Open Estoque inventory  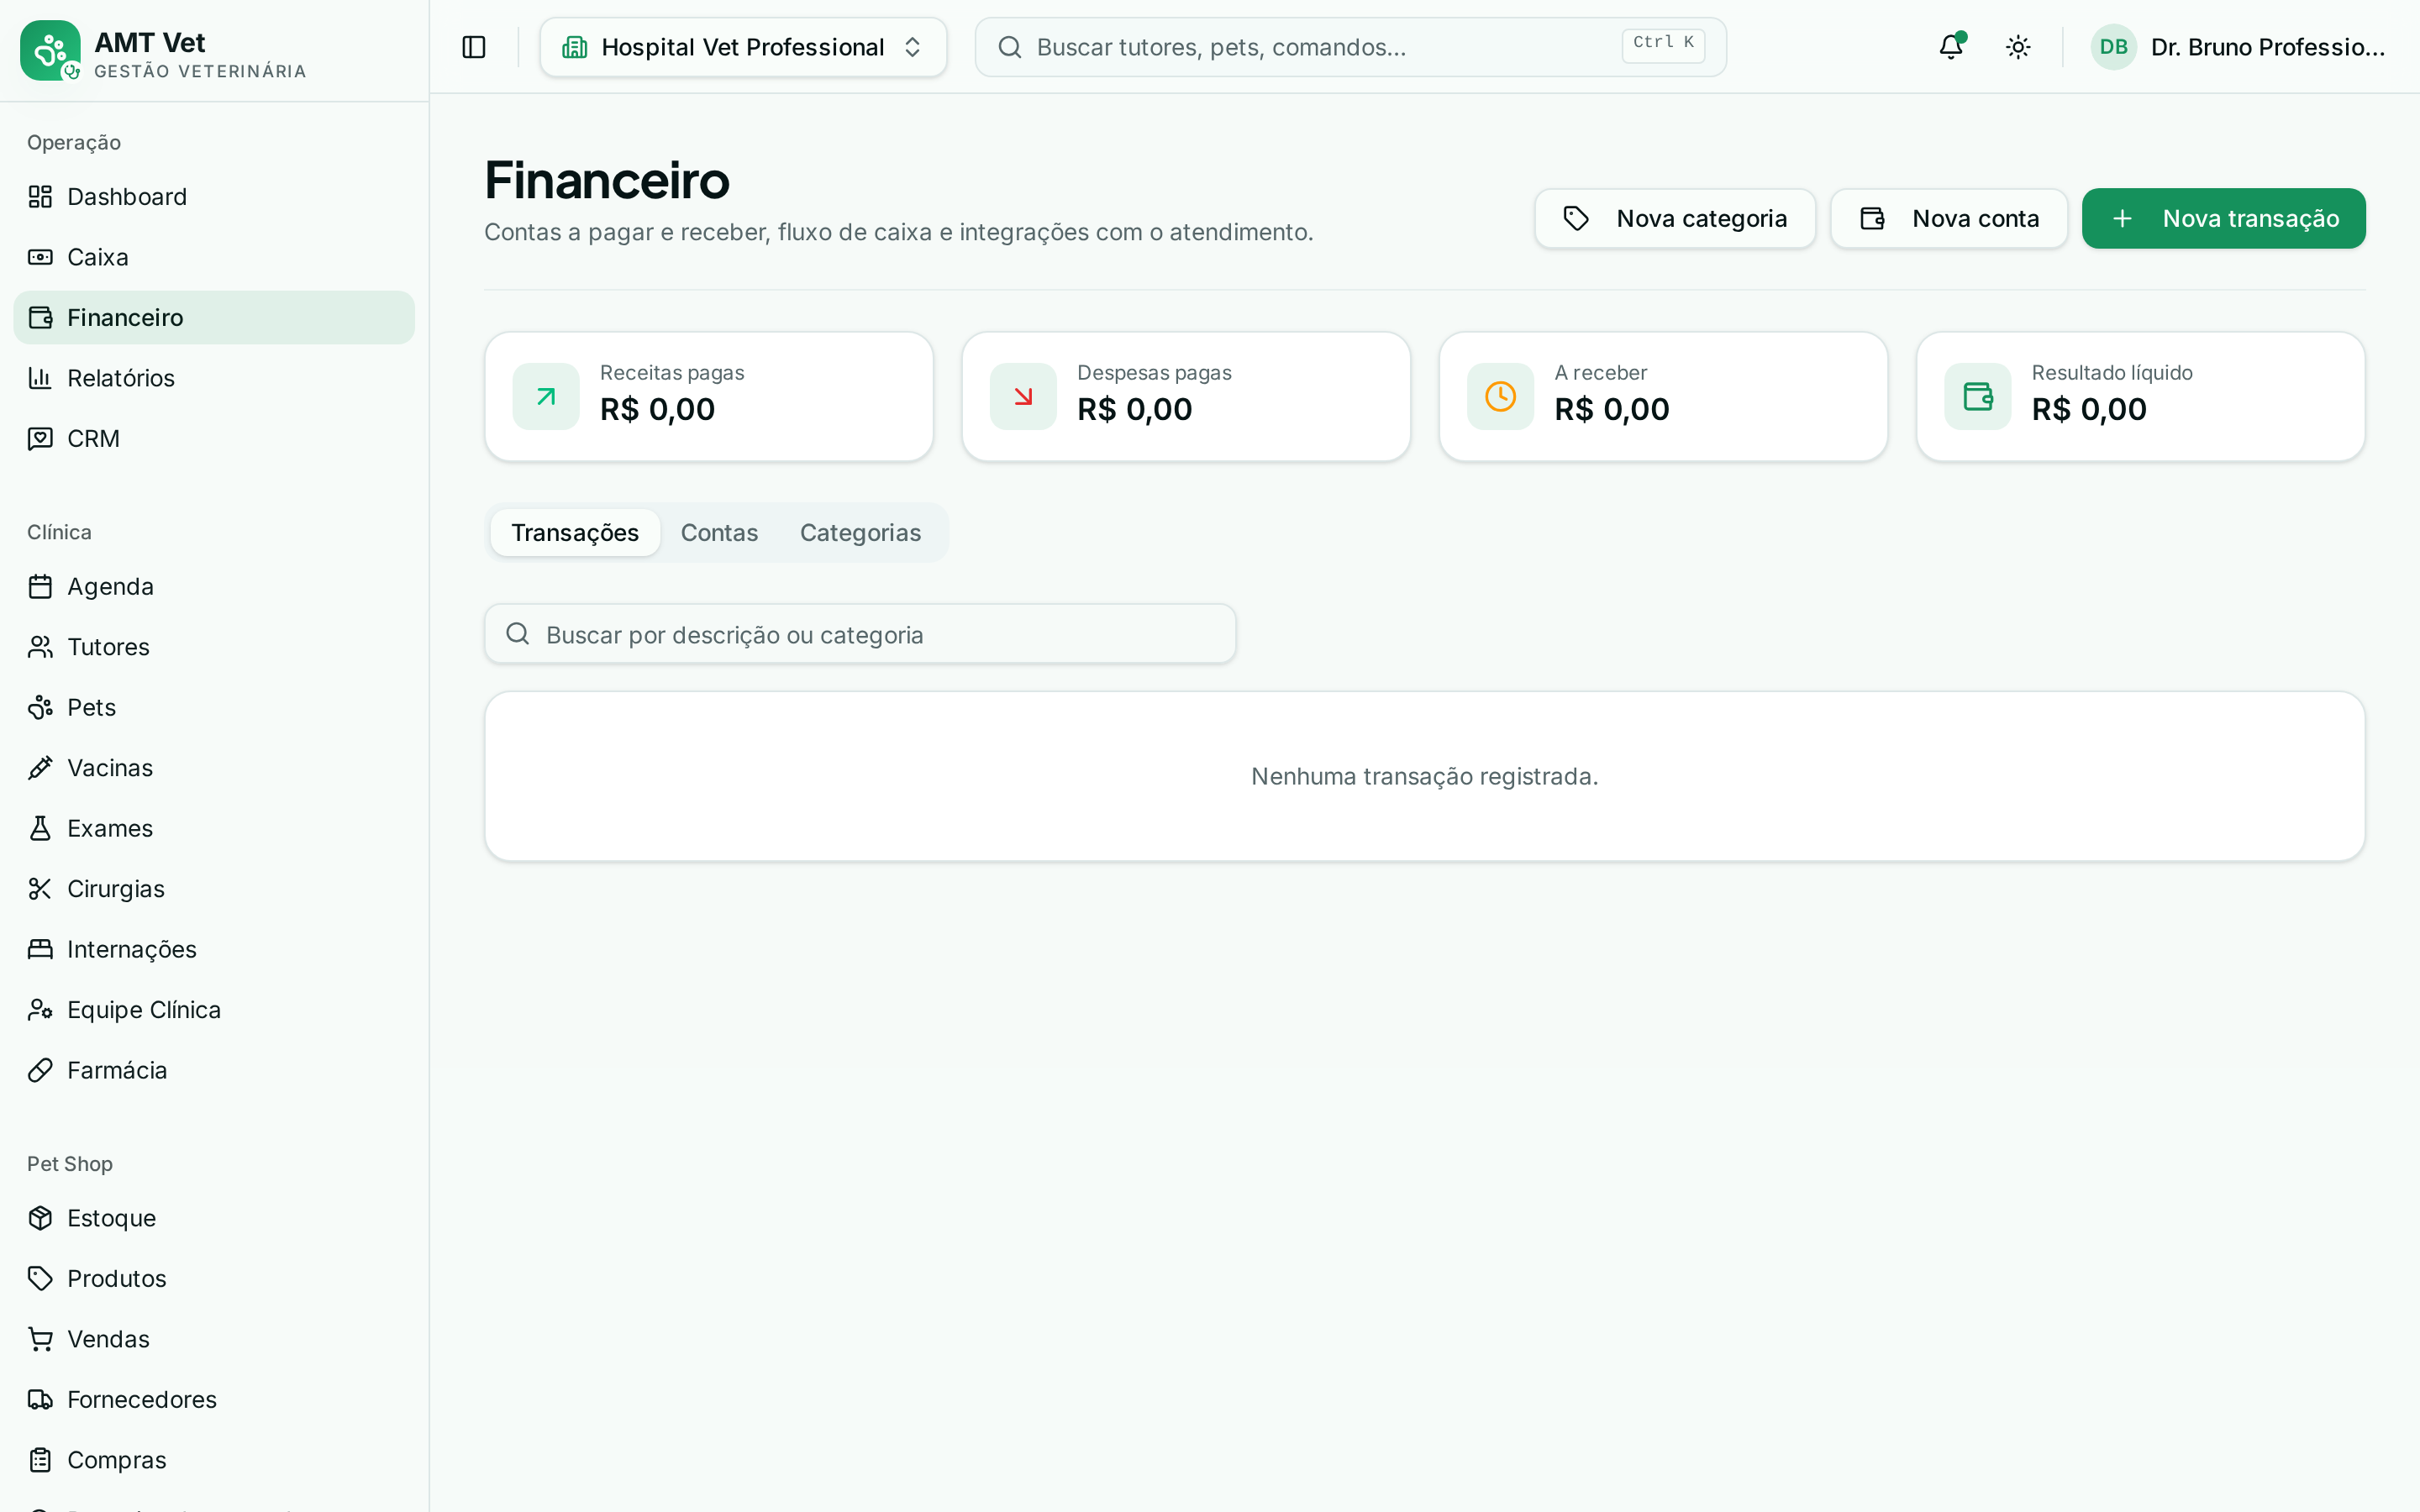214,1219
